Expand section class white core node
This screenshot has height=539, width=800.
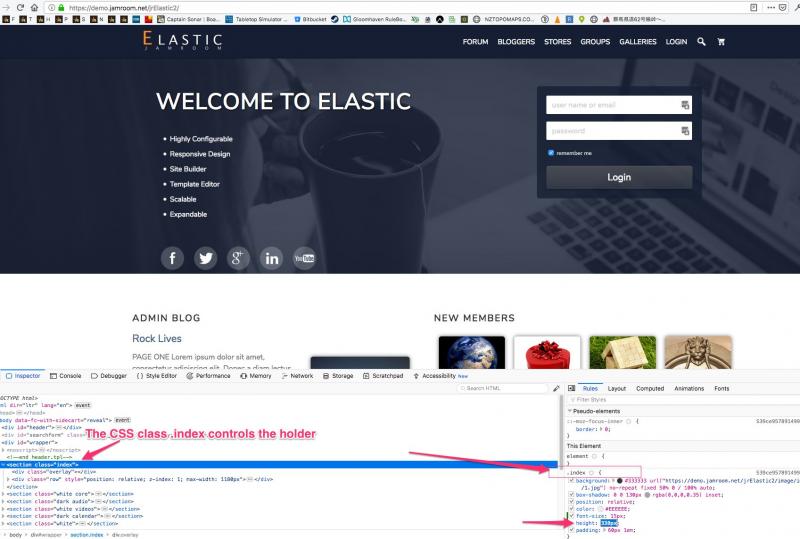3,494
